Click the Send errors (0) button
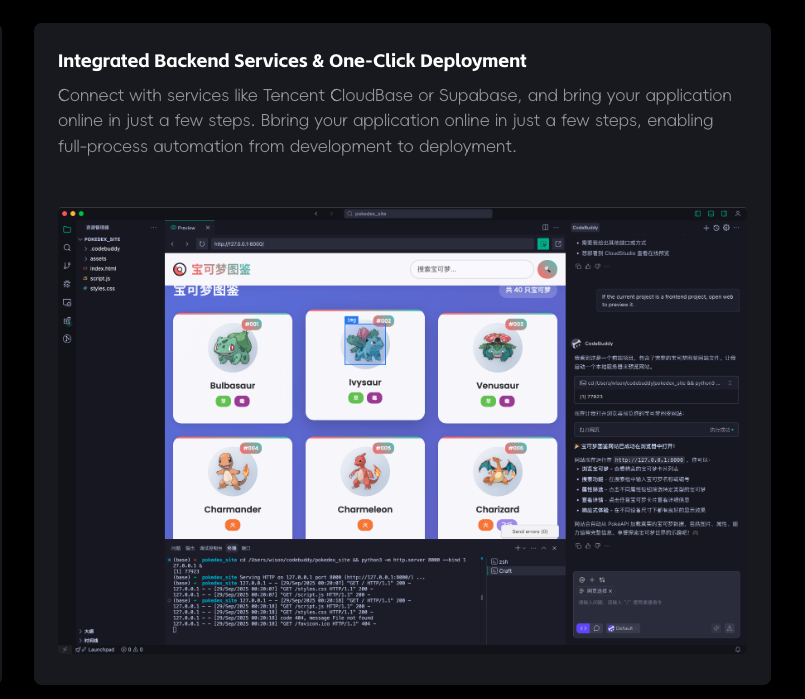Screen dimensions: 805x699 (530, 532)
